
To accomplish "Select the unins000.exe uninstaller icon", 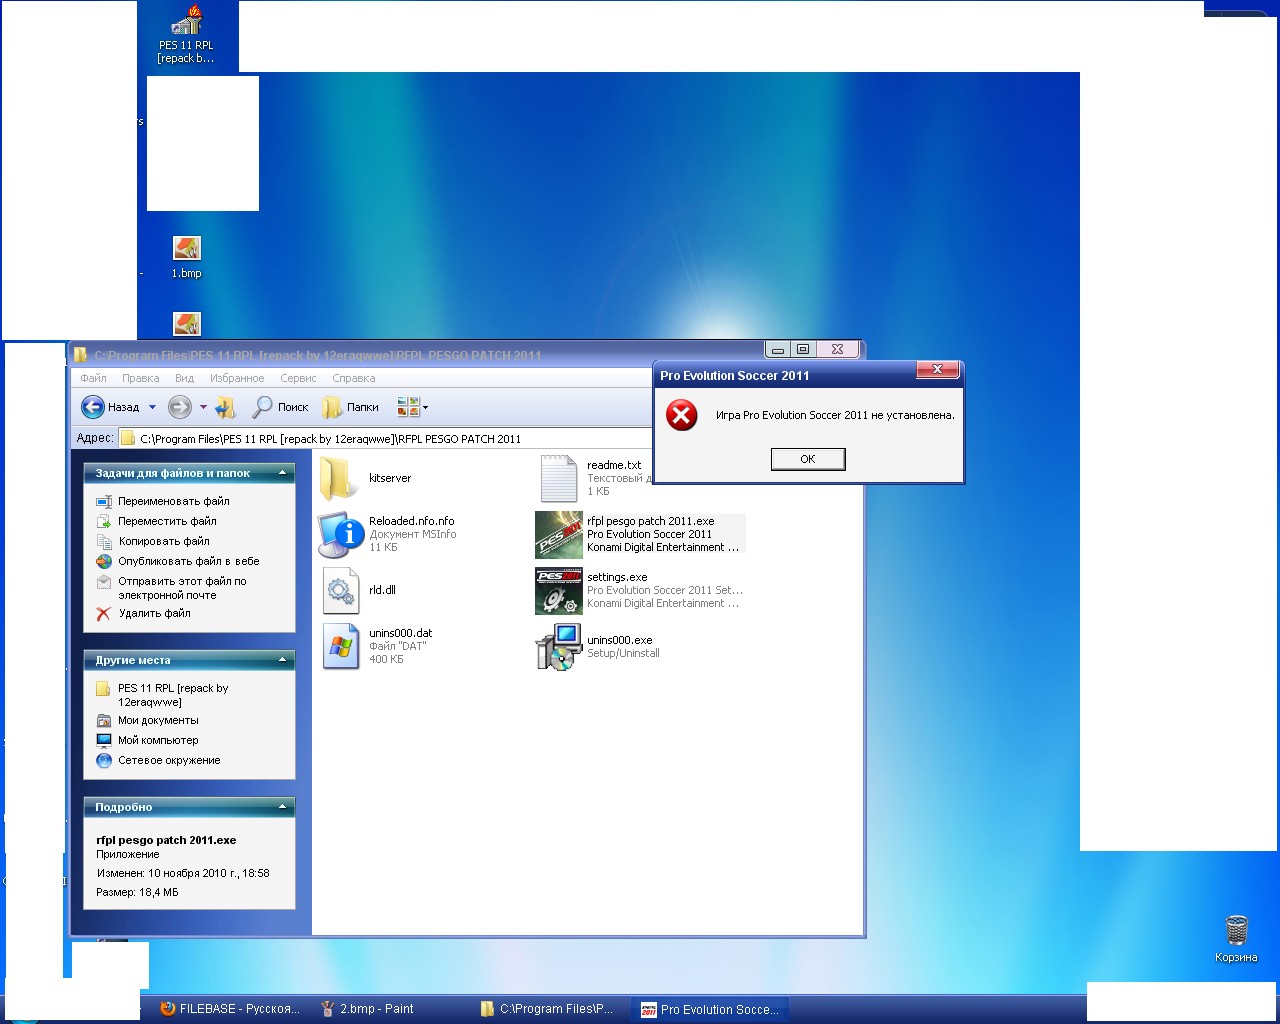I will [559, 646].
